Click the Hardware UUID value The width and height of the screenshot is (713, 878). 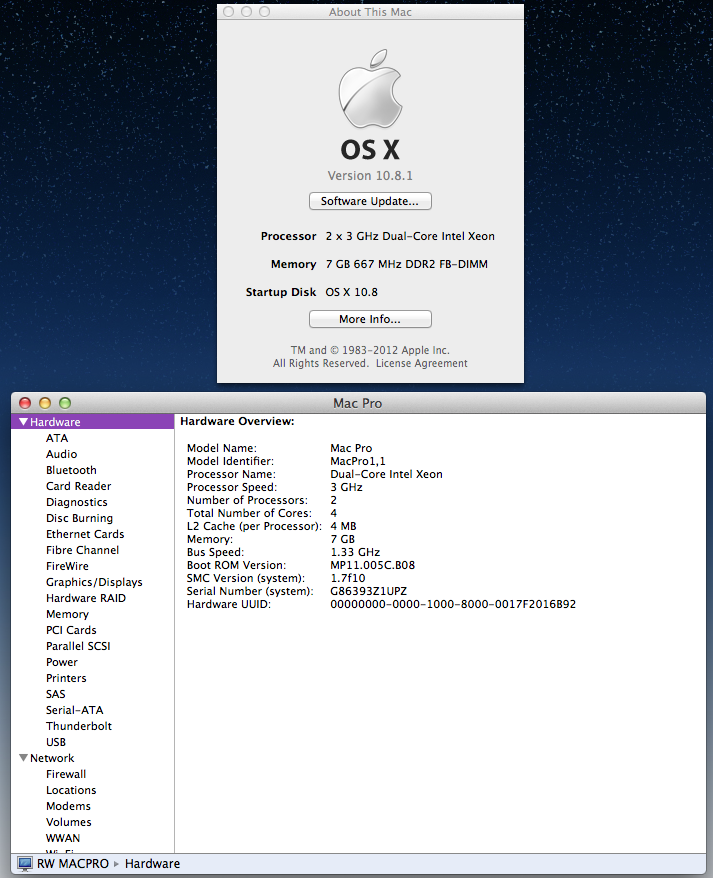click(453, 604)
